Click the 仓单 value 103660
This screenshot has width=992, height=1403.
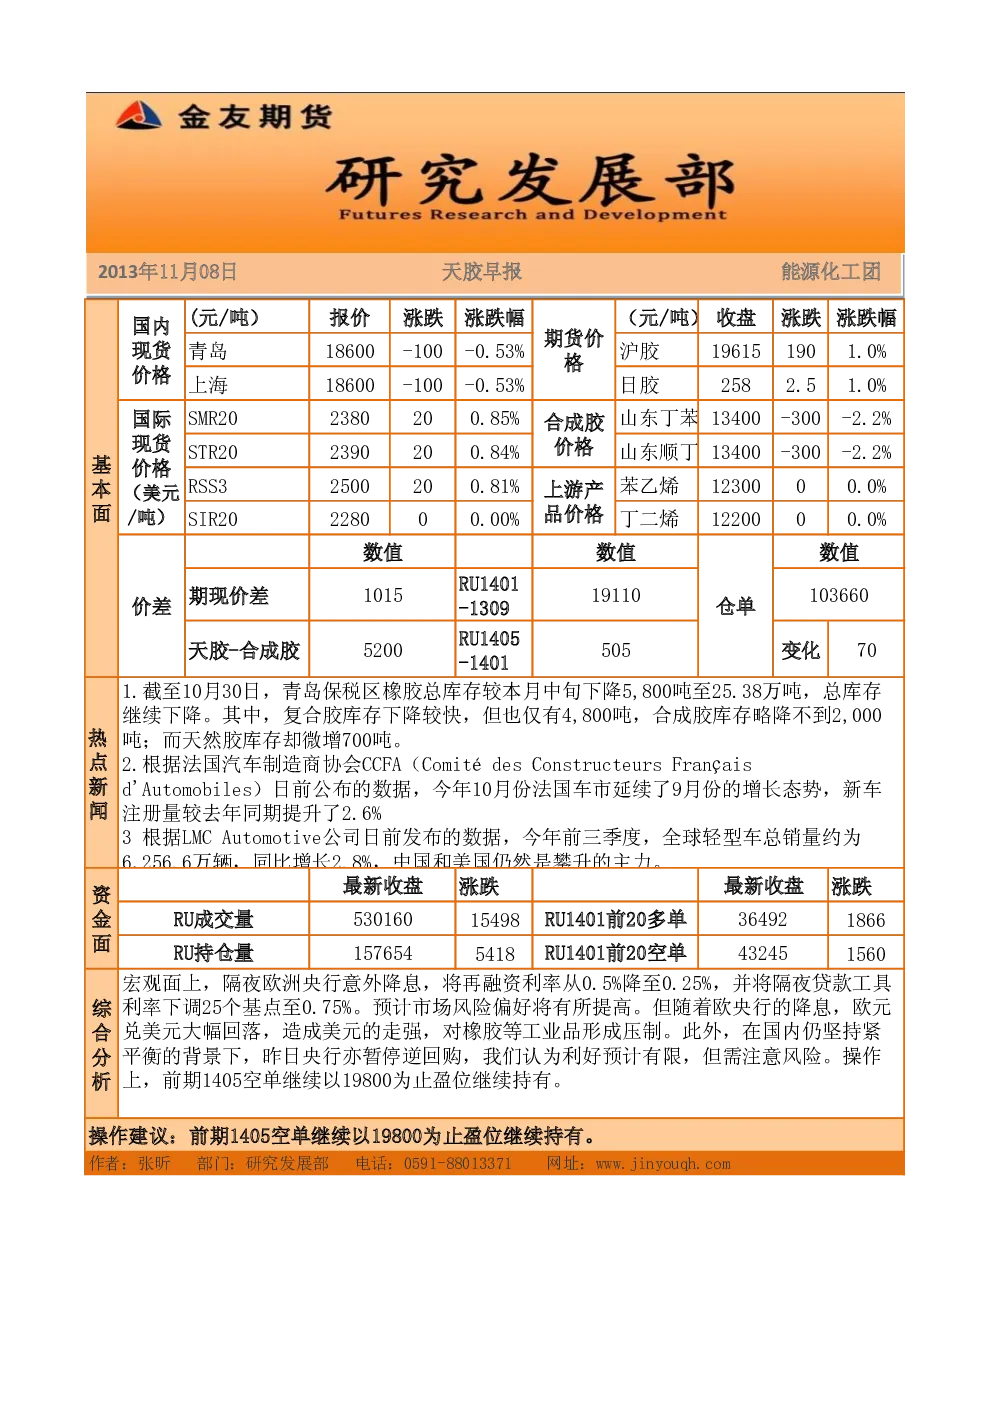point(839,595)
